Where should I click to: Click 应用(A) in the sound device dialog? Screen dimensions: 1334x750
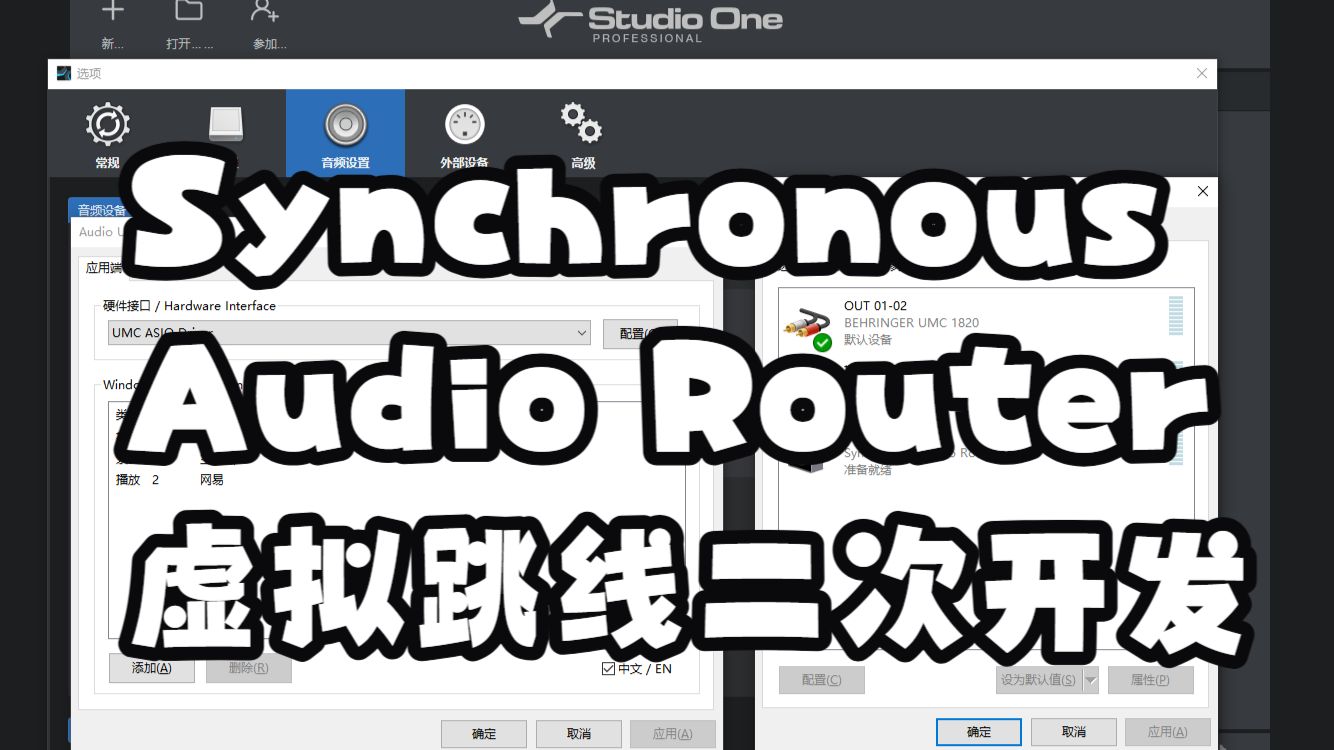pyautogui.click(x=1168, y=732)
